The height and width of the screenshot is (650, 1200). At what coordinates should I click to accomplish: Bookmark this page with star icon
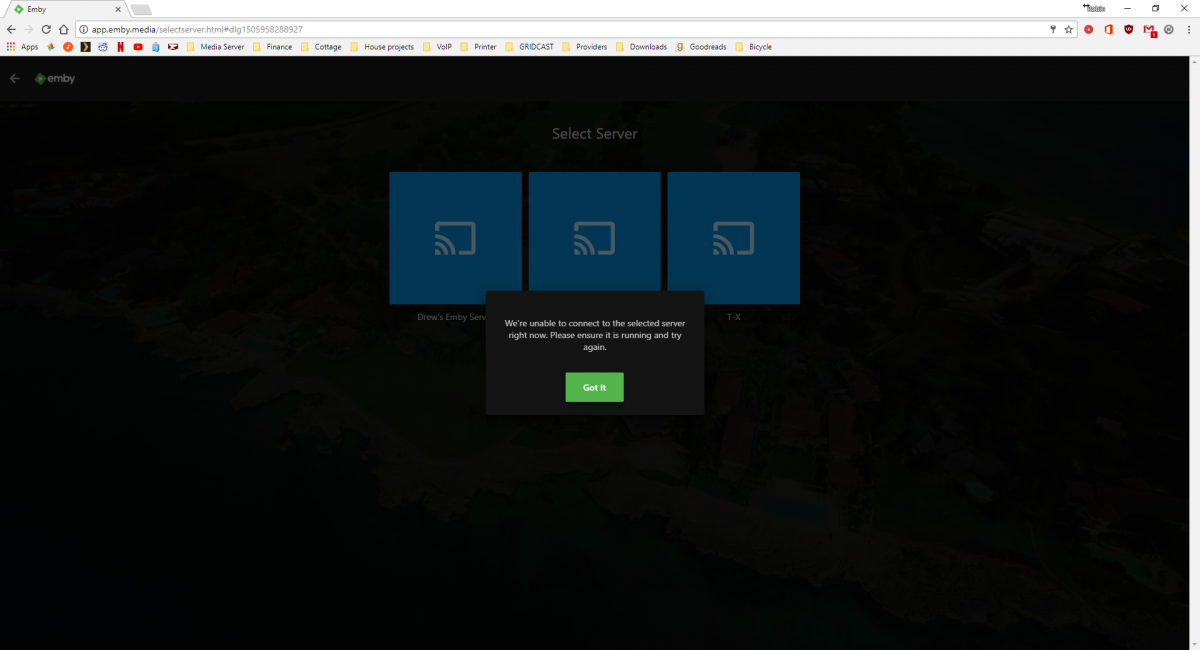[1069, 30]
